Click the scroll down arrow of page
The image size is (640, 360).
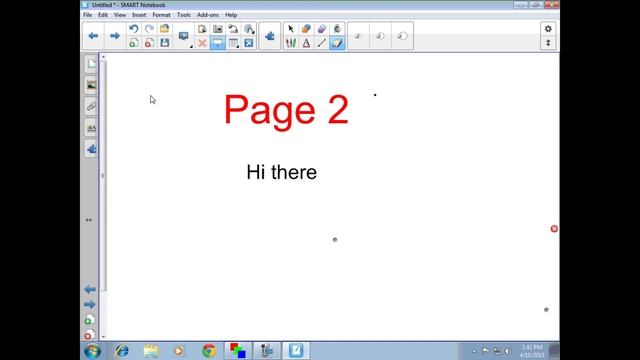point(103,337)
